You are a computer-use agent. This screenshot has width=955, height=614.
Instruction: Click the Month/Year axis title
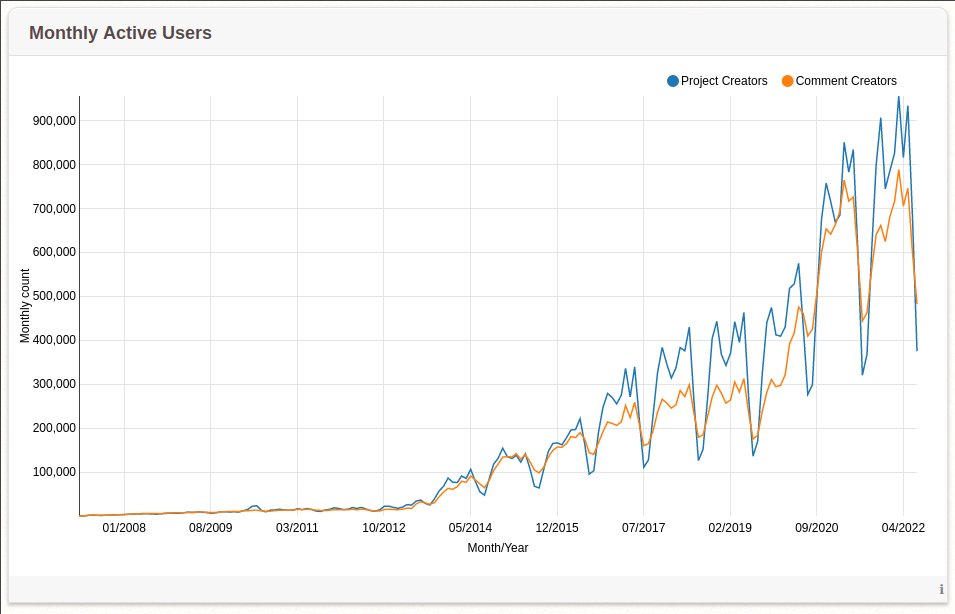tap(498, 548)
